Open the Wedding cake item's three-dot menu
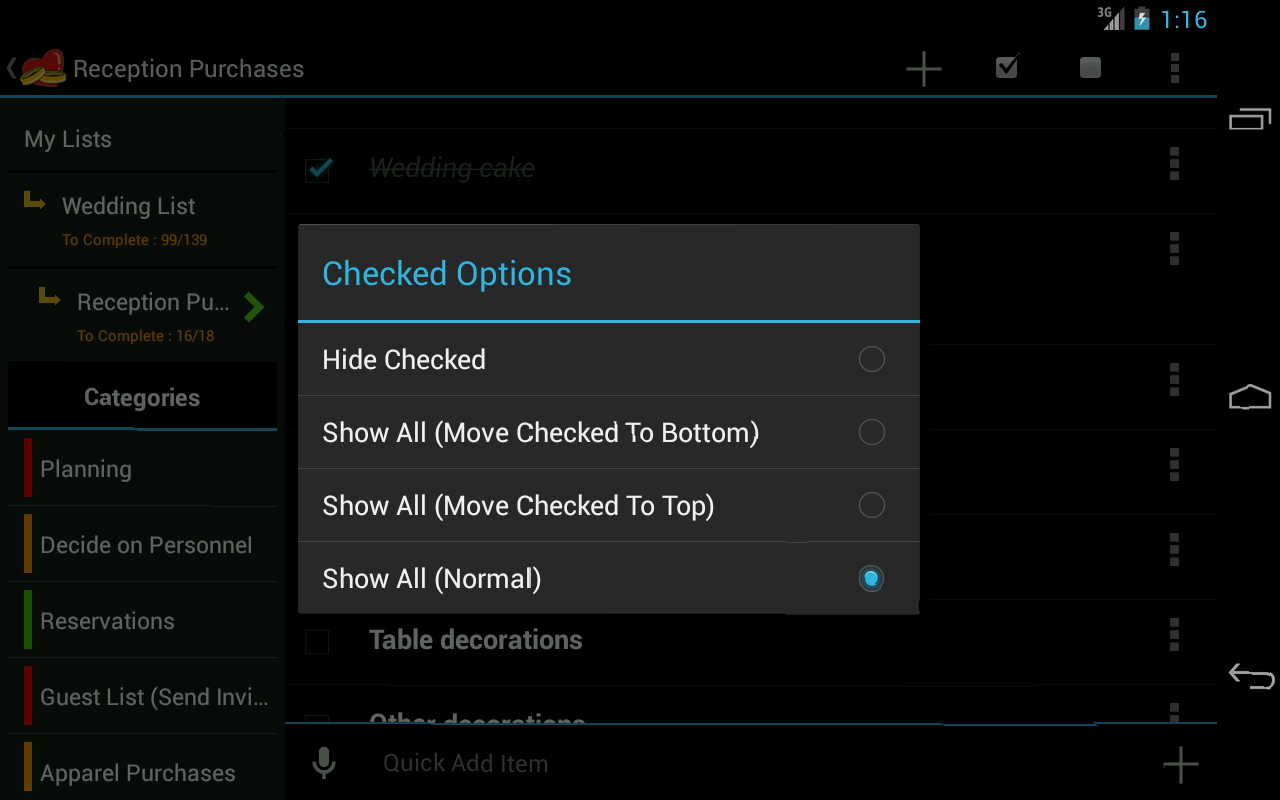 (x=1174, y=164)
